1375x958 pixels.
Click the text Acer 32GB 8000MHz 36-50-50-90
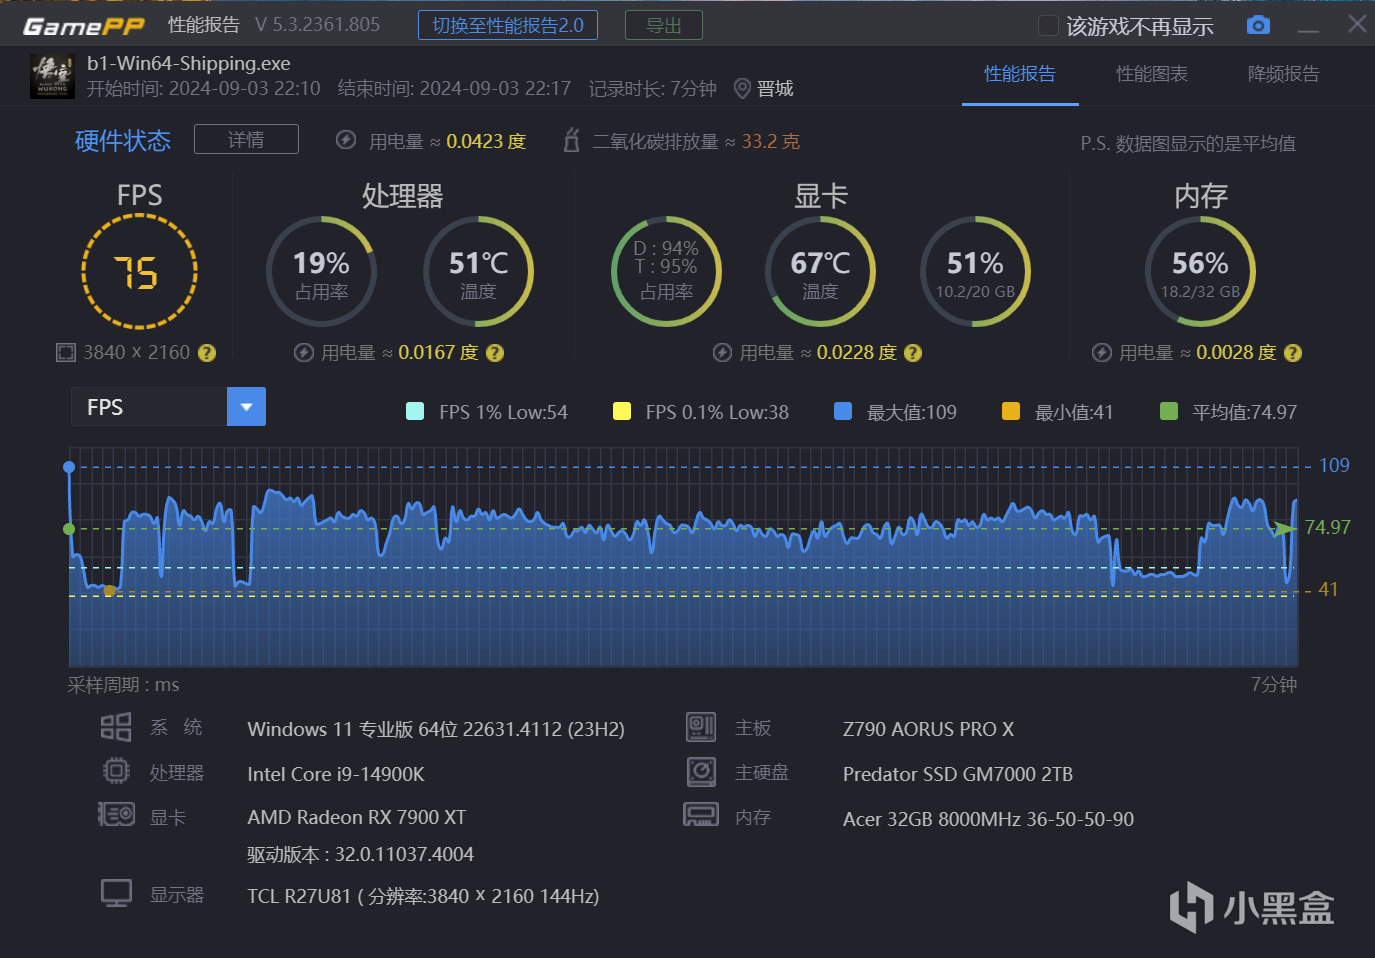point(988,819)
